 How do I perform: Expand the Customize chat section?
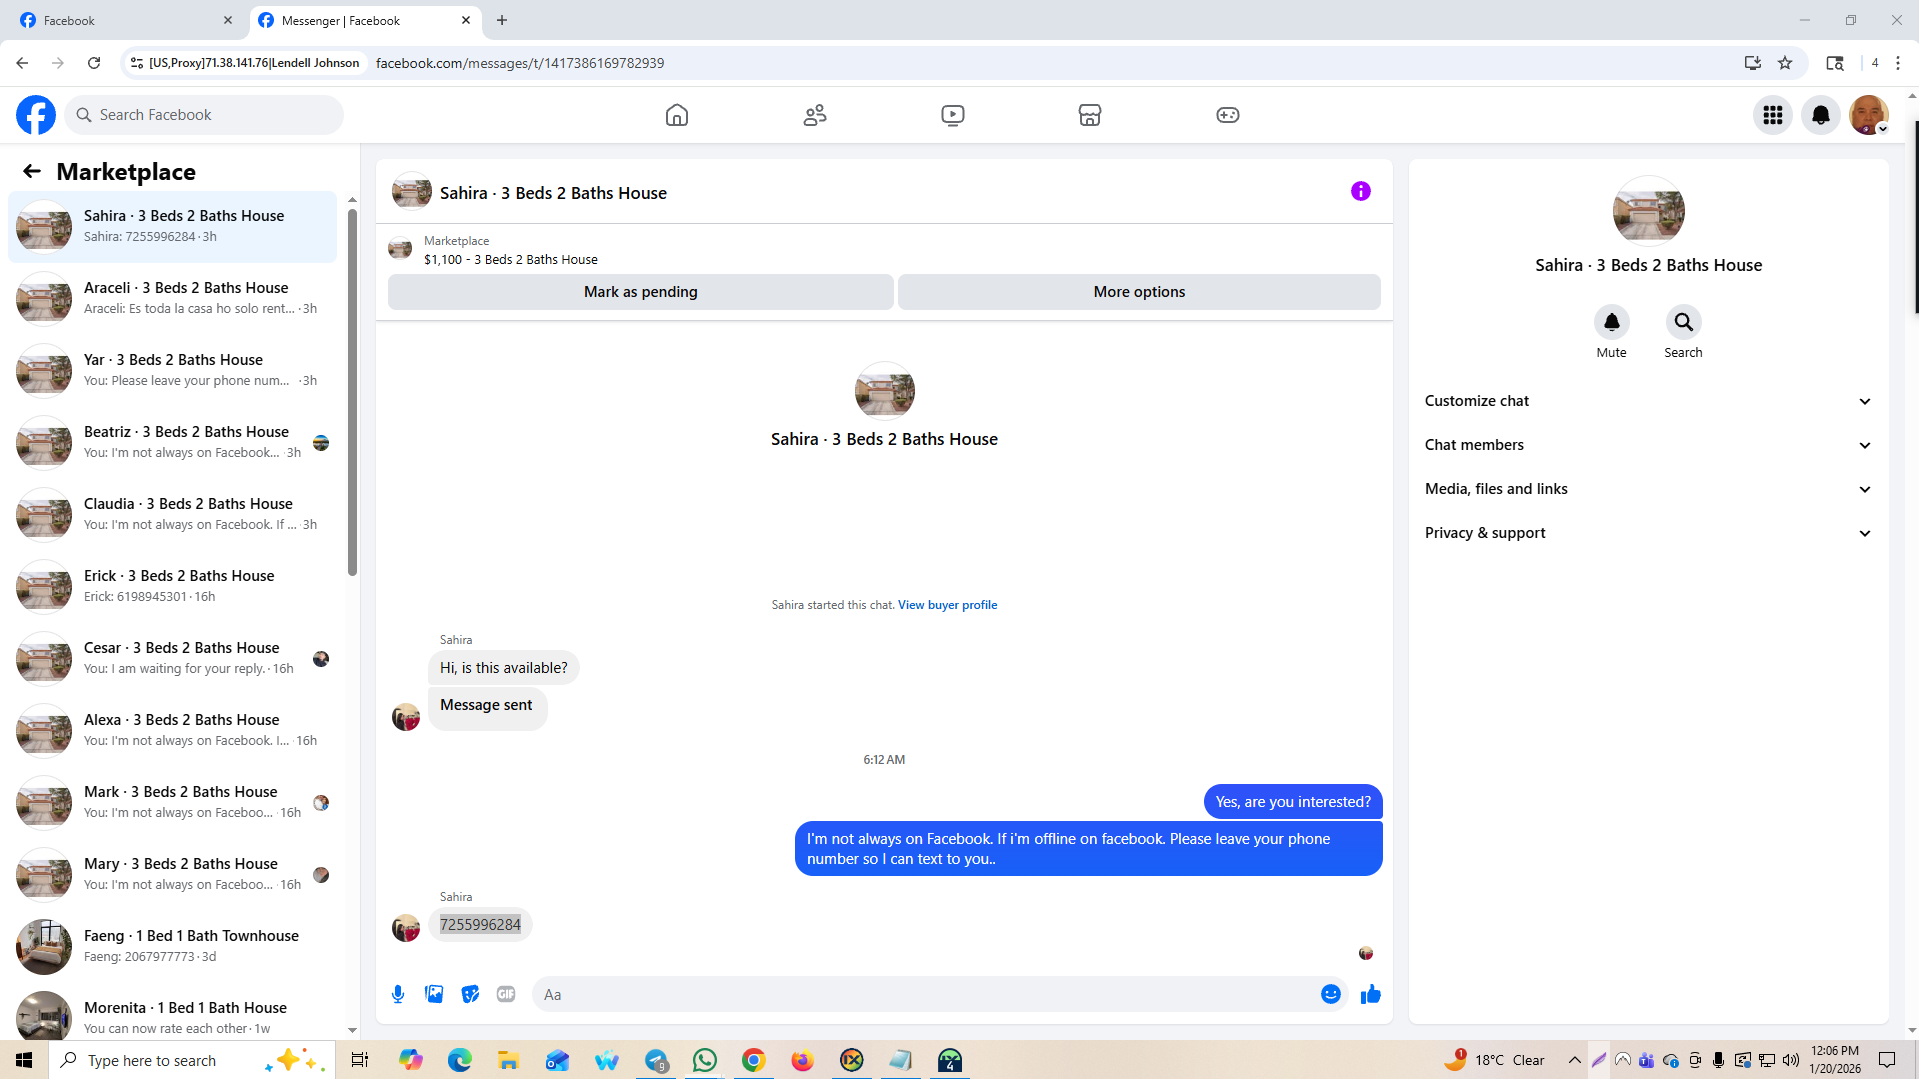pos(1649,401)
